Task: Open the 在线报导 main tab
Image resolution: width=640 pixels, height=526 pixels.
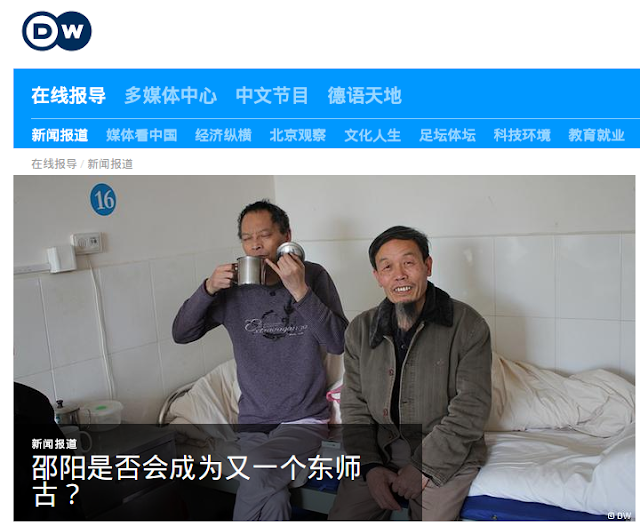Action: click(x=69, y=95)
